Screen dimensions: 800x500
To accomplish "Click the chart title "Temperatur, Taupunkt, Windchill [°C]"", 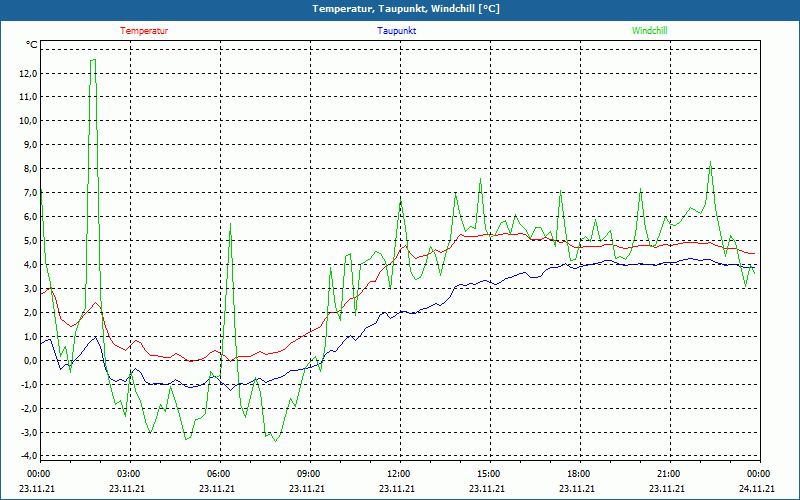I will (406, 9).
